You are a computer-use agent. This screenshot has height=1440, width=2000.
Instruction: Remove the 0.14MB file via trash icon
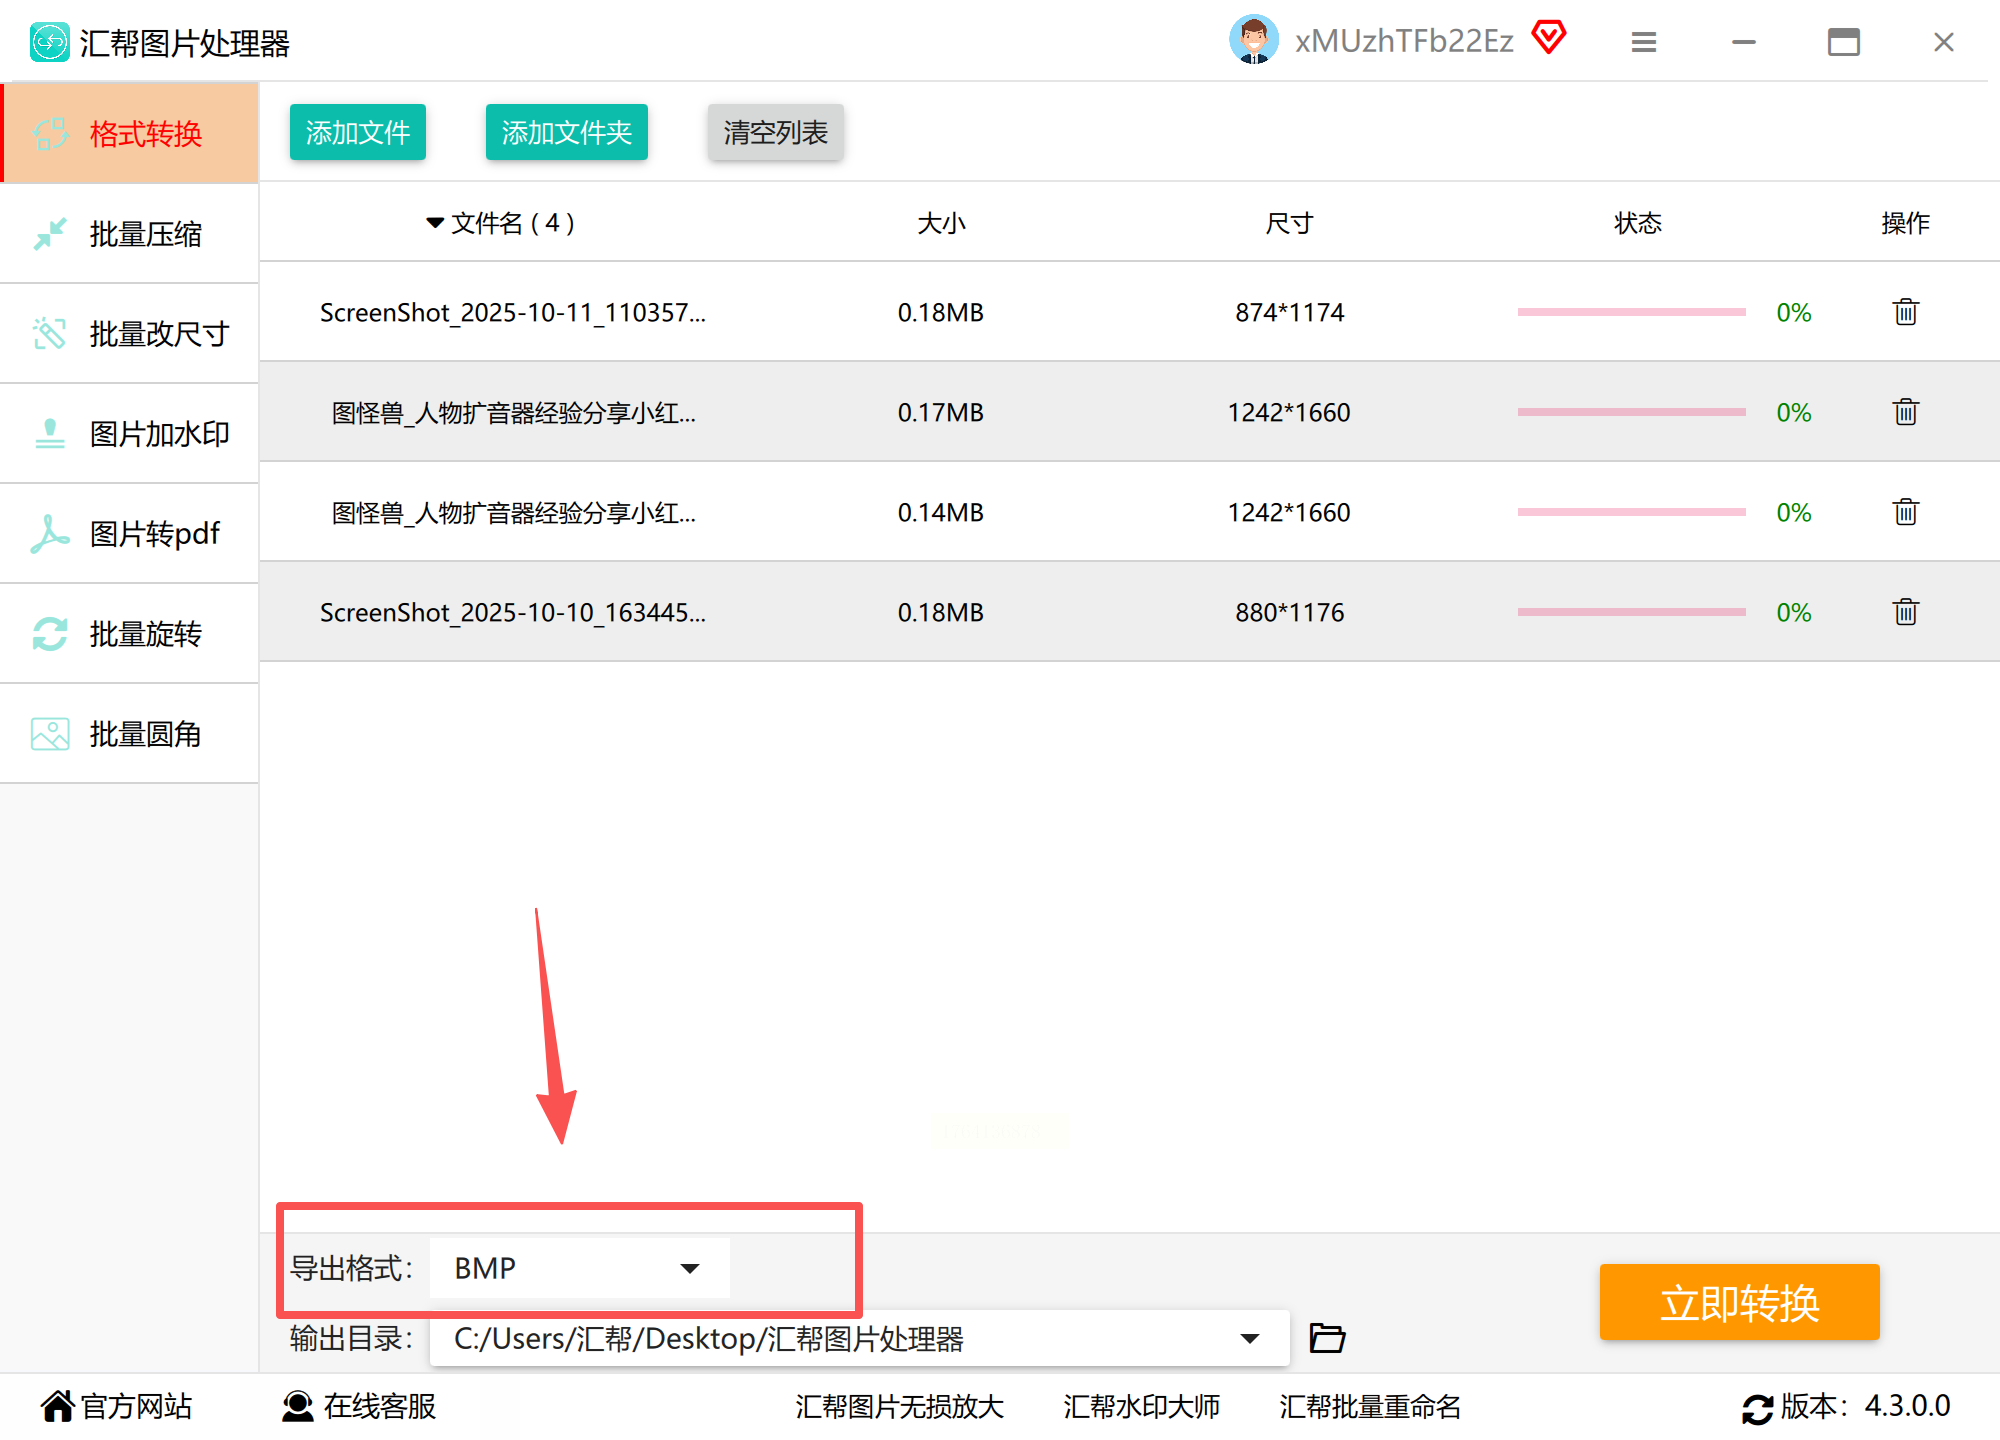(x=1905, y=512)
